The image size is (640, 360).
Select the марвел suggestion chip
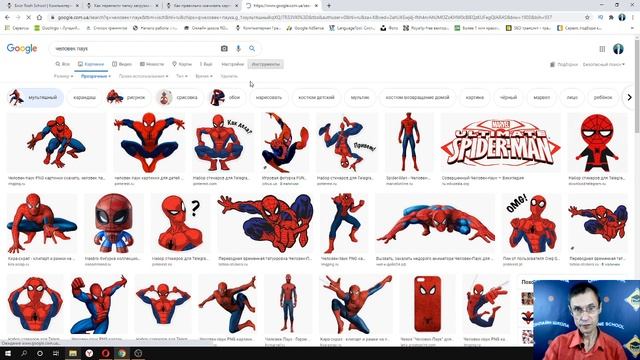tap(542, 98)
